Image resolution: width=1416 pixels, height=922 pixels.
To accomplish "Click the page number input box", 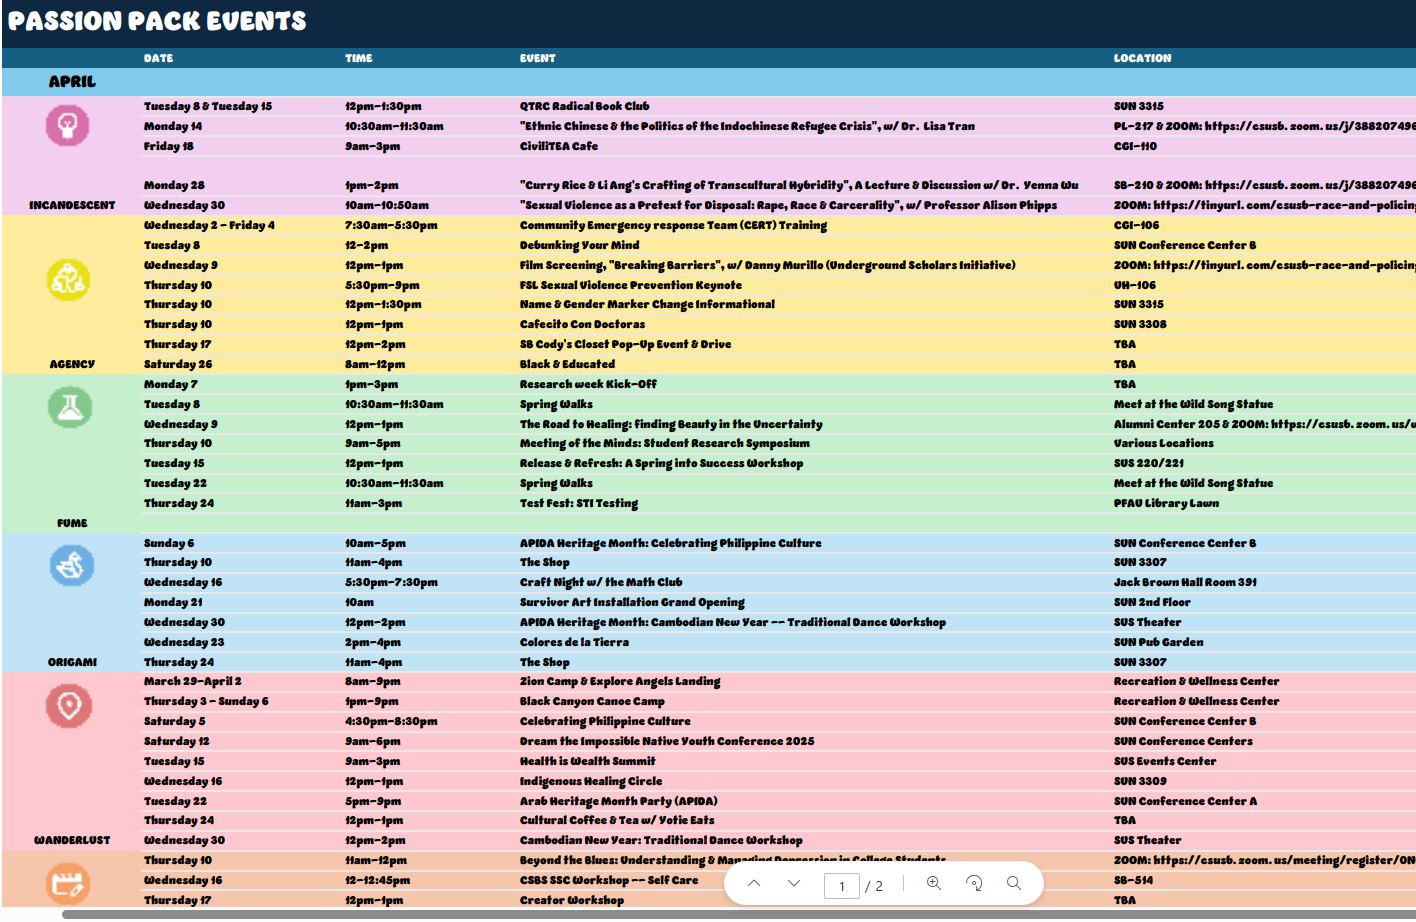I will 842,885.
